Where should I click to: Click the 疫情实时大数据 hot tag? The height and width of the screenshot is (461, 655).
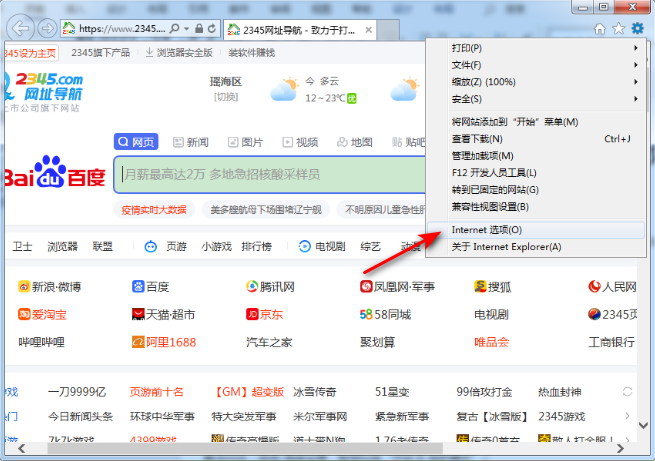[154, 210]
